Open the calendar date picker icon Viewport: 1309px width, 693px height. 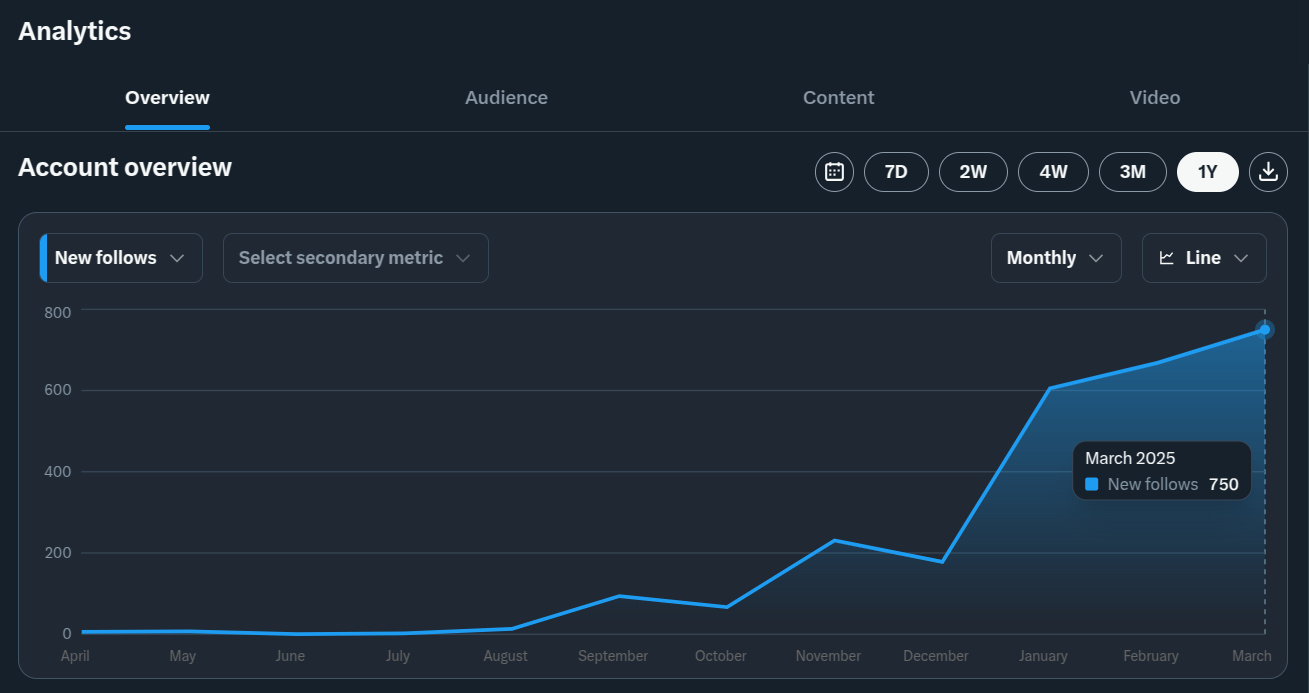coord(834,172)
